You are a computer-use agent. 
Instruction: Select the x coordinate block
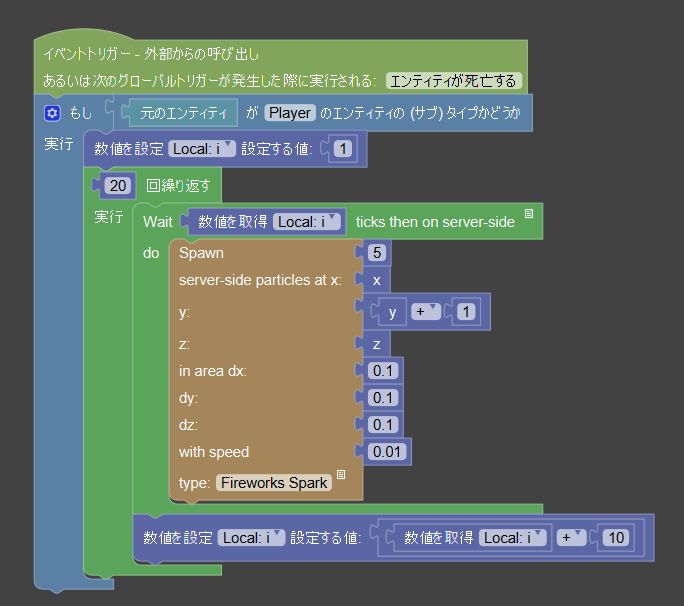[377, 281]
